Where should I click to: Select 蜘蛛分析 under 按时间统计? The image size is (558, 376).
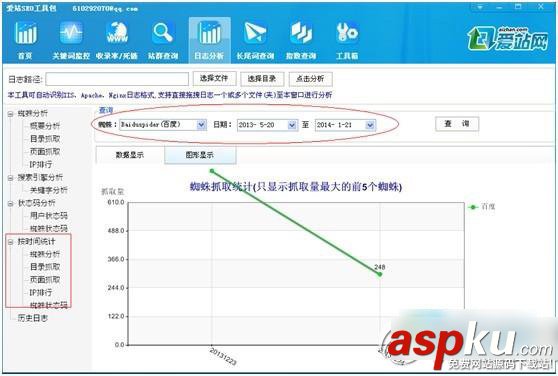(x=45, y=254)
